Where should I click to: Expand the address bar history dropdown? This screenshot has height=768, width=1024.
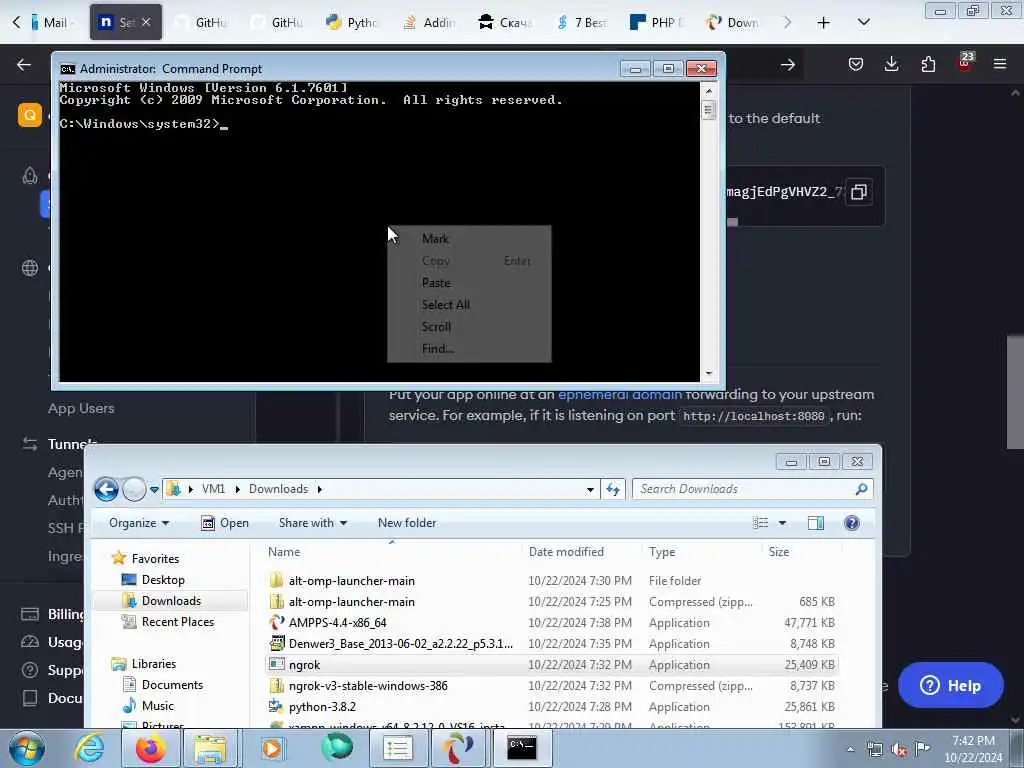(x=590, y=489)
